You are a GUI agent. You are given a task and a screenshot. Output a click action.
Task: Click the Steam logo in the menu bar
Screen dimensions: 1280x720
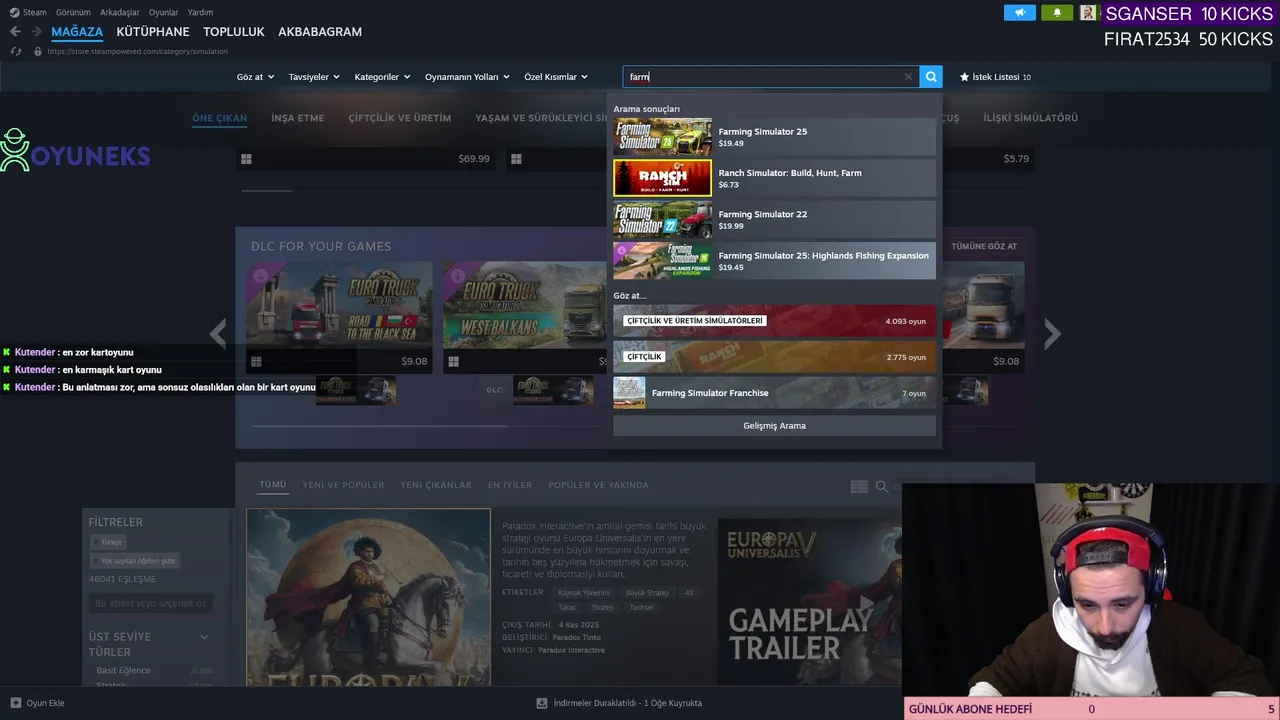[14, 13]
